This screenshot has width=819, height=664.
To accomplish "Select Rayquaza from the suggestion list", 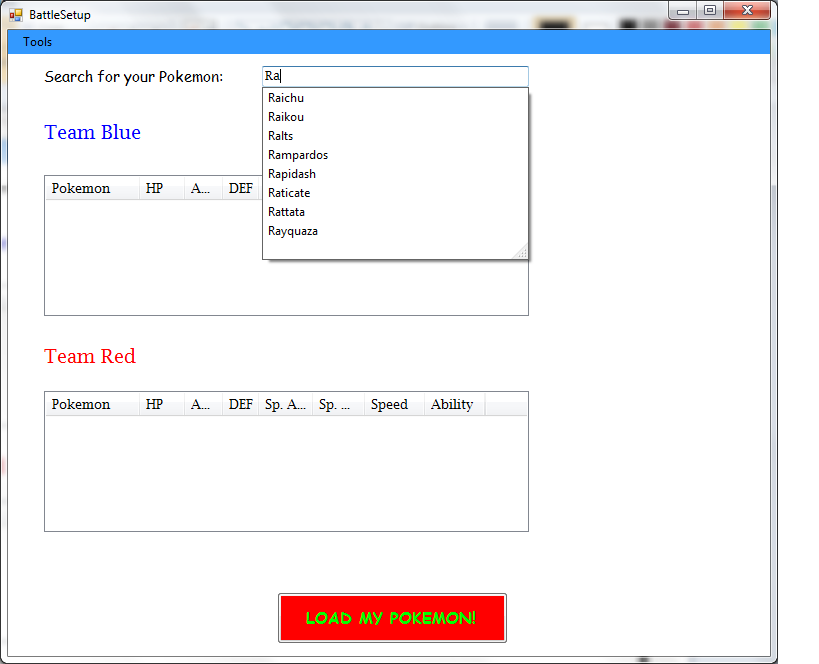I will point(395,231).
